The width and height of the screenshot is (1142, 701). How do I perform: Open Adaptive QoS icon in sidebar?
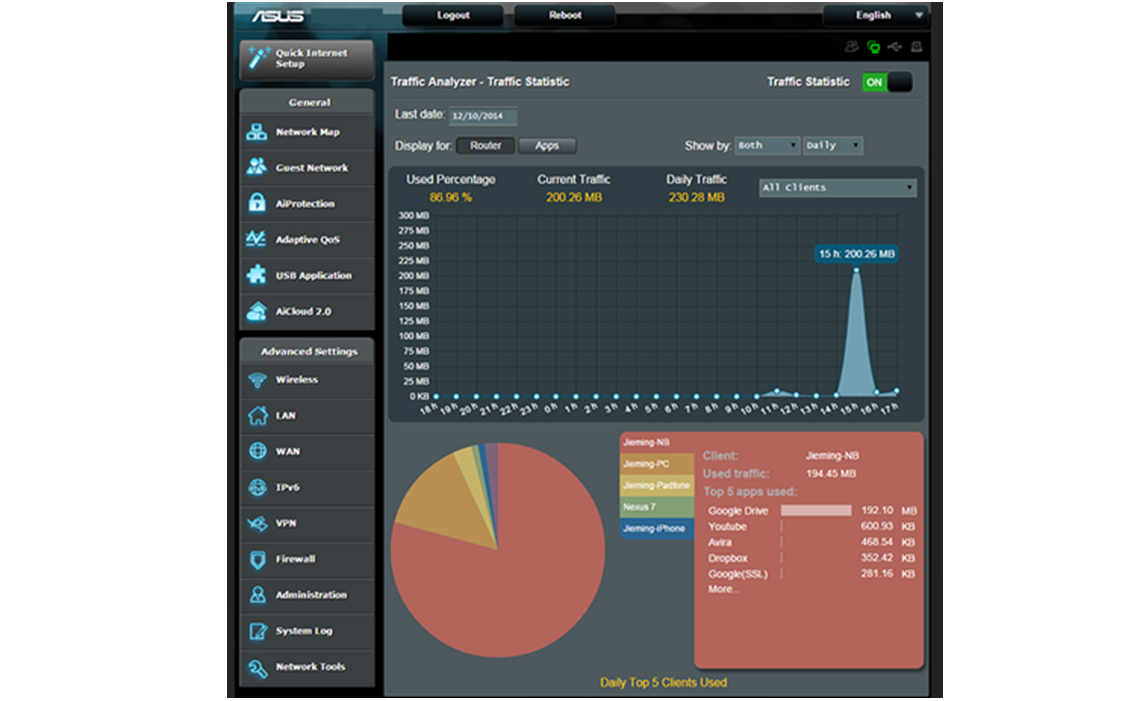point(257,240)
